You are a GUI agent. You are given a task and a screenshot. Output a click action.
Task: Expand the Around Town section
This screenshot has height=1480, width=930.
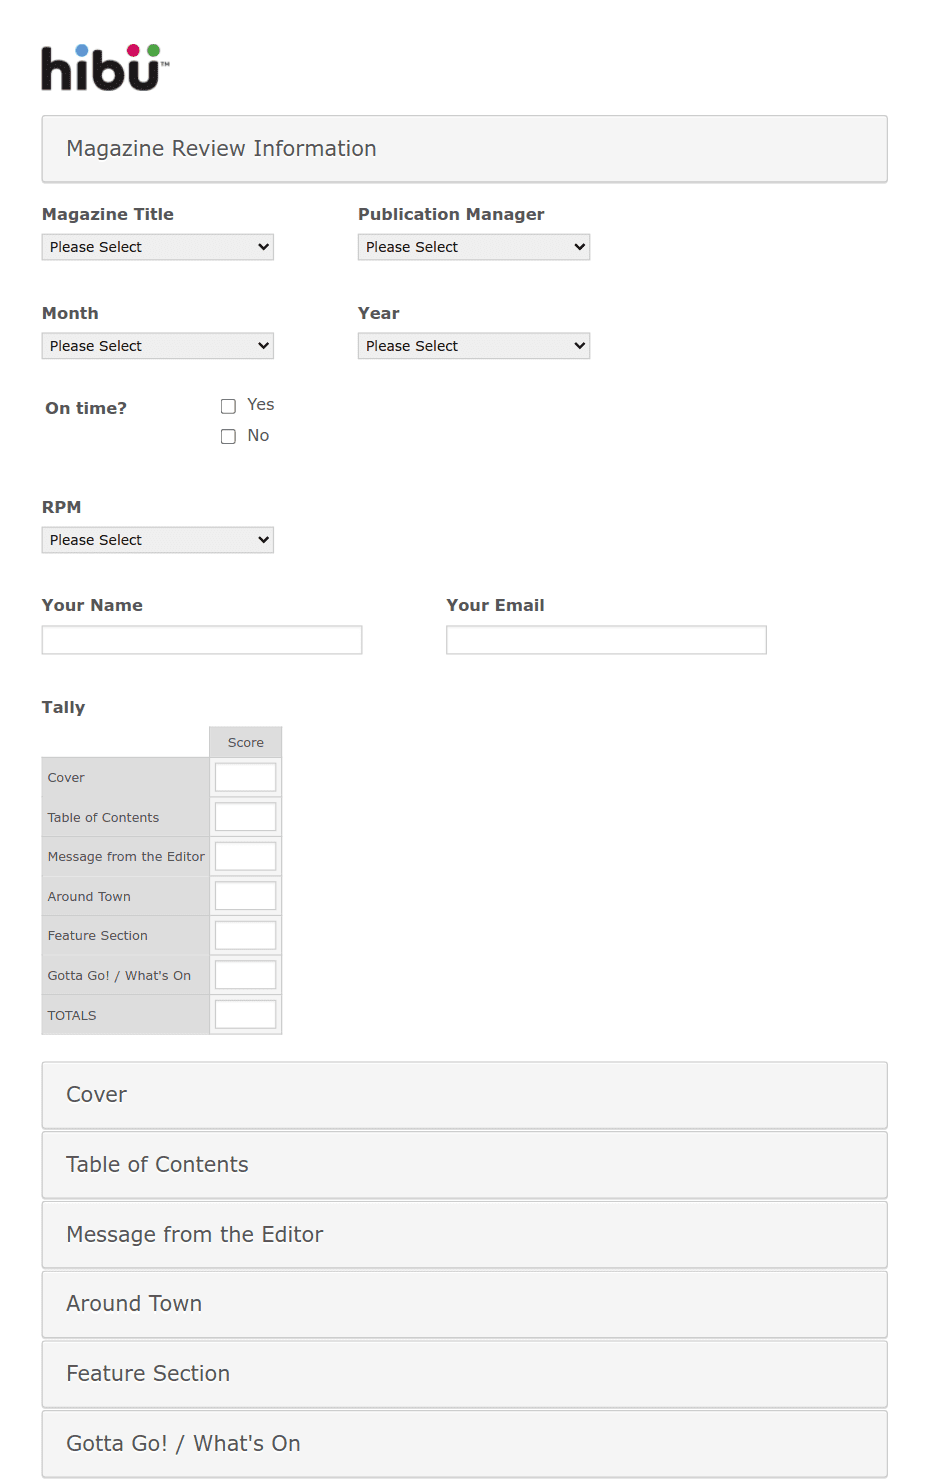[464, 1304]
